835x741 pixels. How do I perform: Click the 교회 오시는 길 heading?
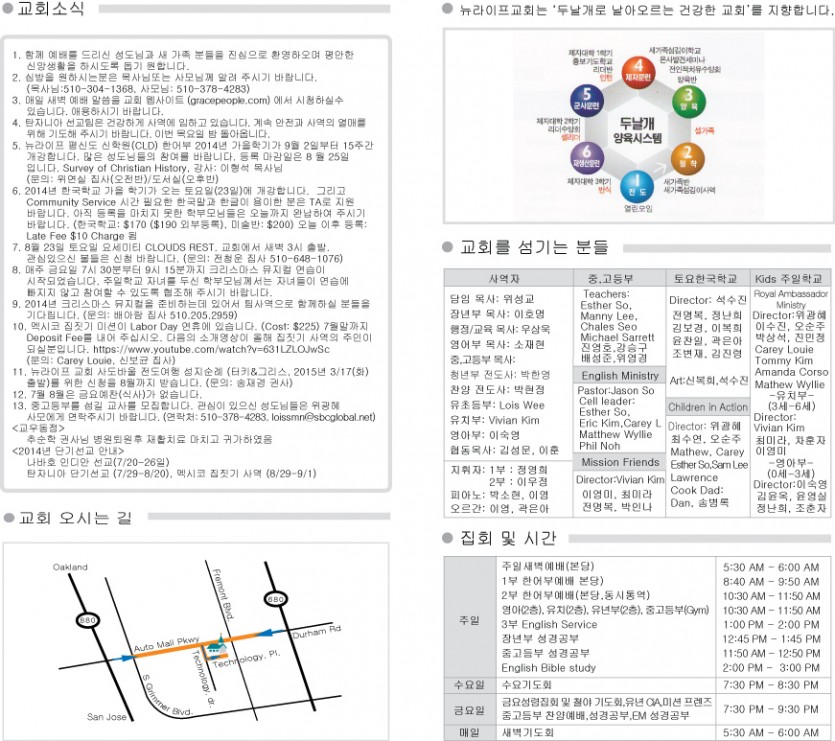[75, 517]
